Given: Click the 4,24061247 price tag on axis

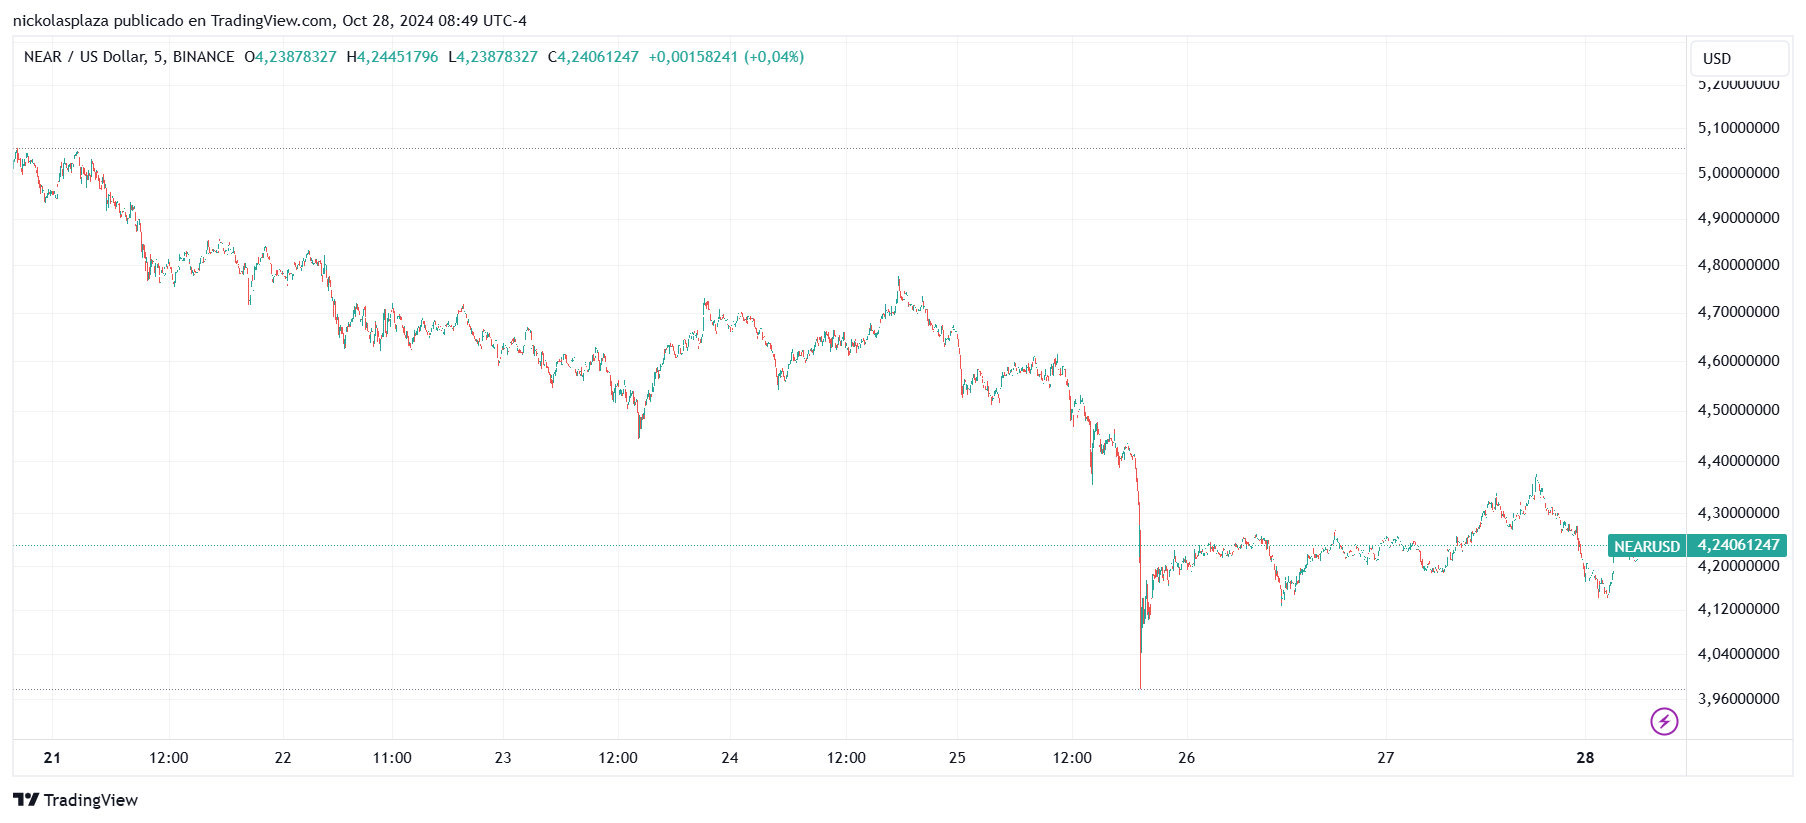Looking at the screenshot, I should (1738, 545).
